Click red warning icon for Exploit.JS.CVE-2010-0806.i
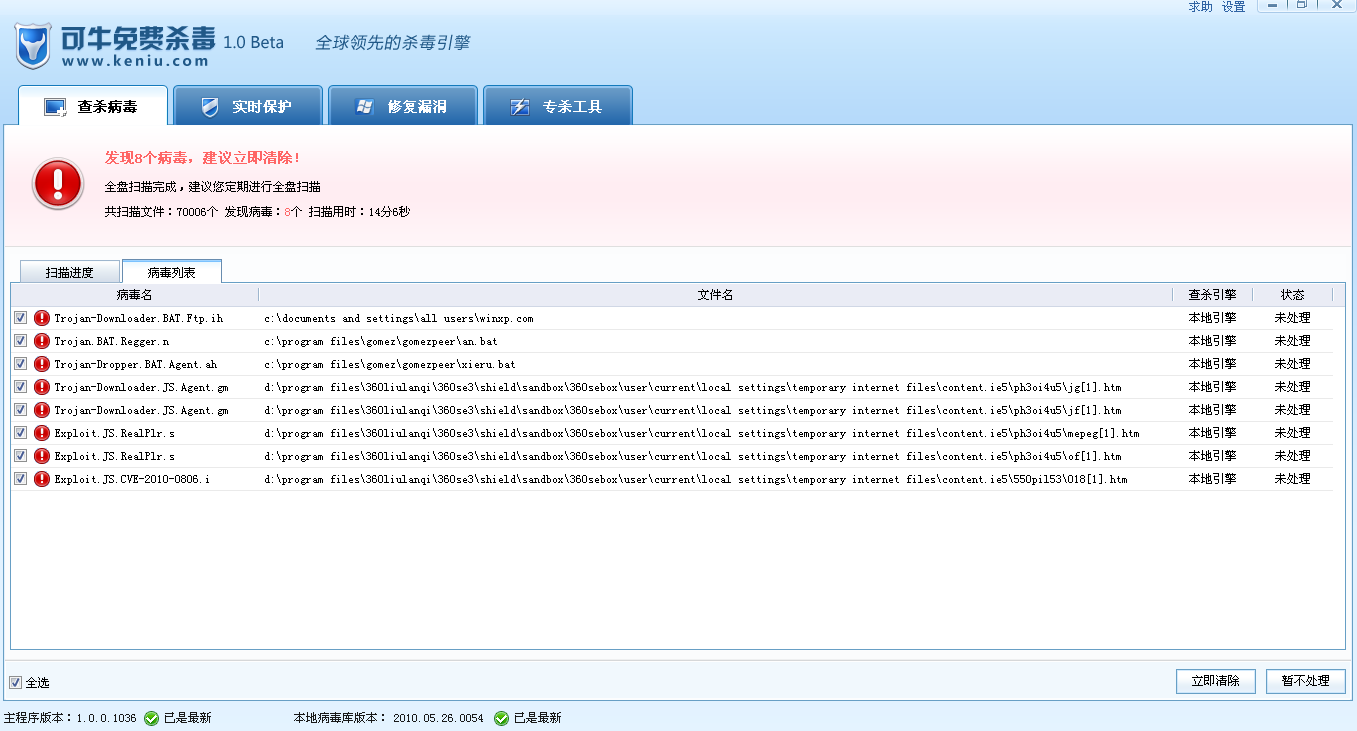1357x731 pixels. pos(41,479)
